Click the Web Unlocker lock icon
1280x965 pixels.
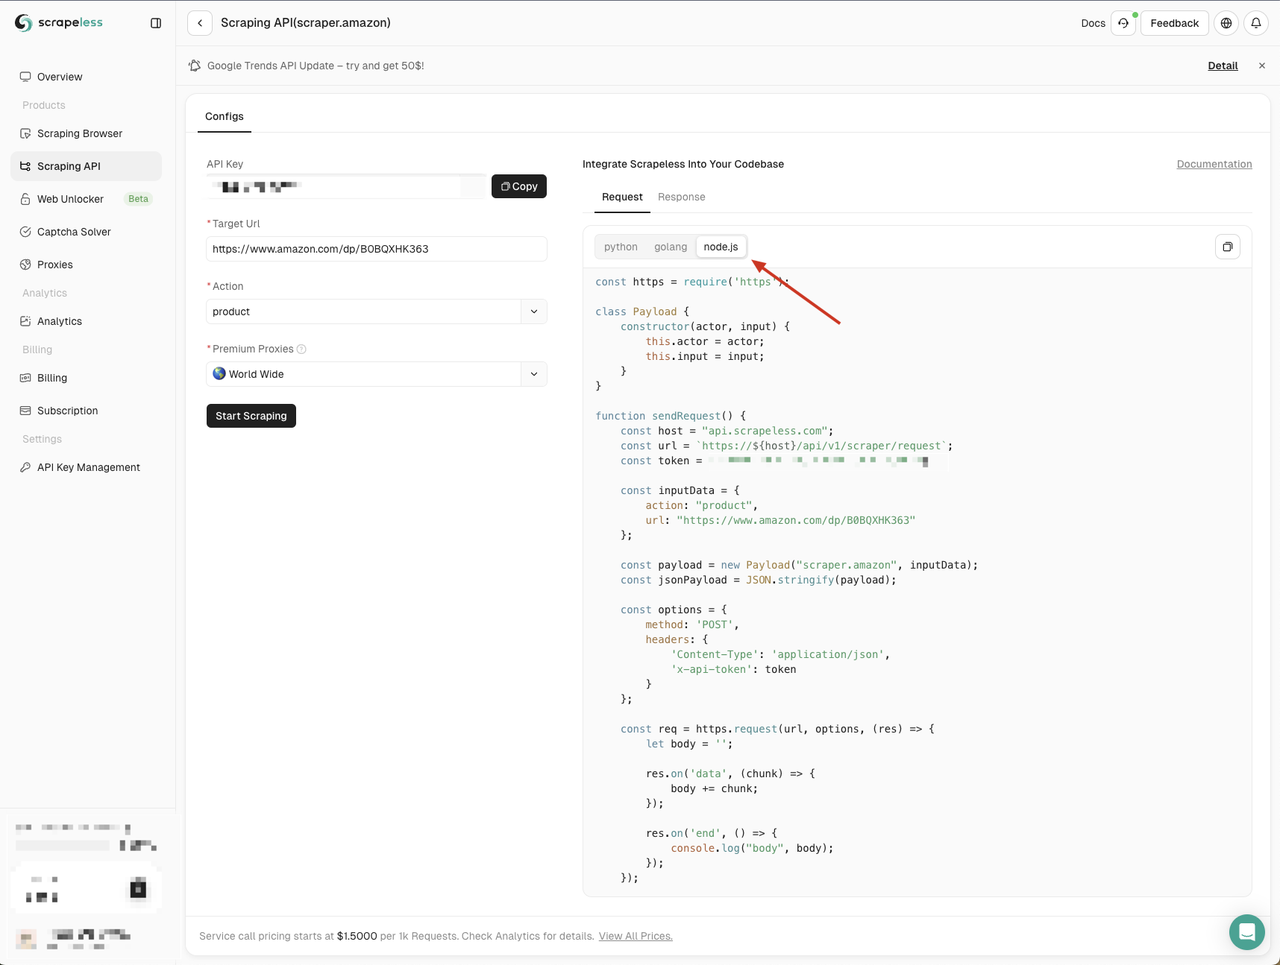[25, 199]
